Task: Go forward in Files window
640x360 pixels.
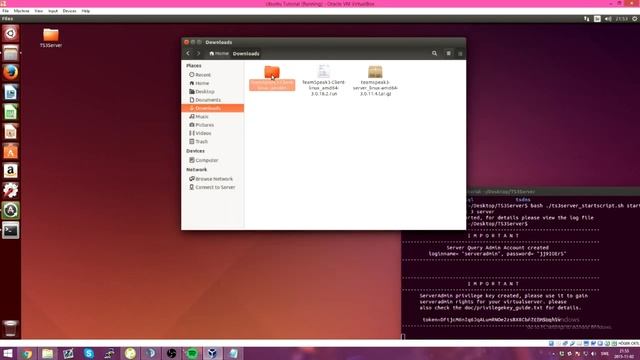Action: (199, 53)
